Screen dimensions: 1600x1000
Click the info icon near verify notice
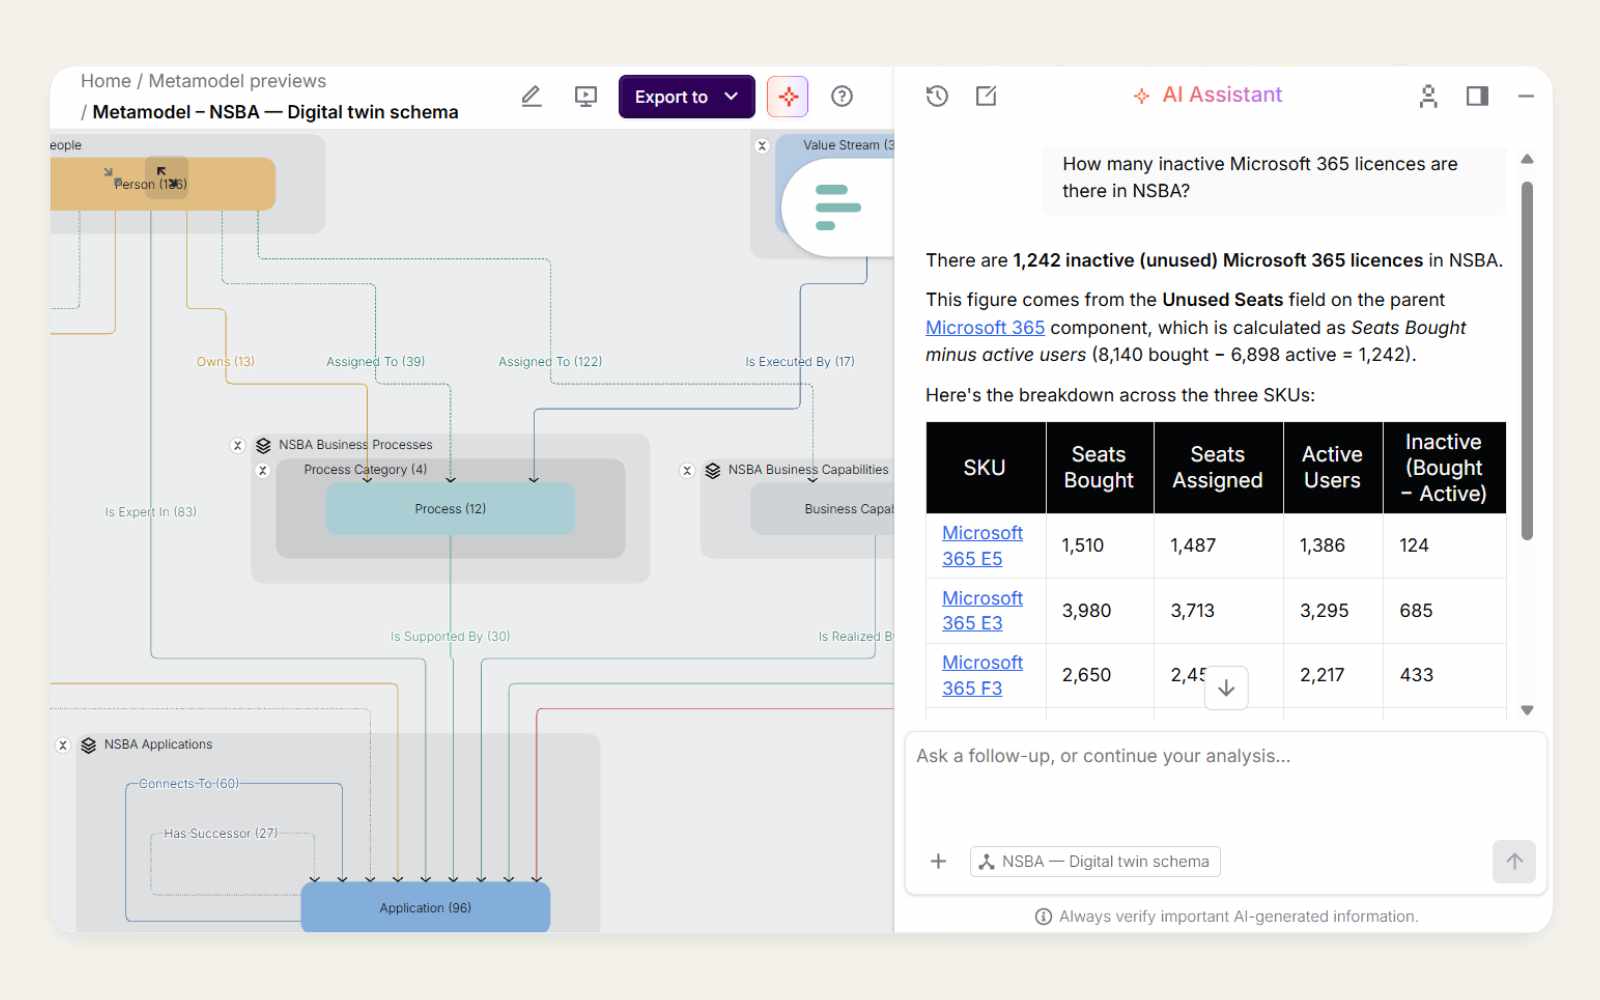1043,917
